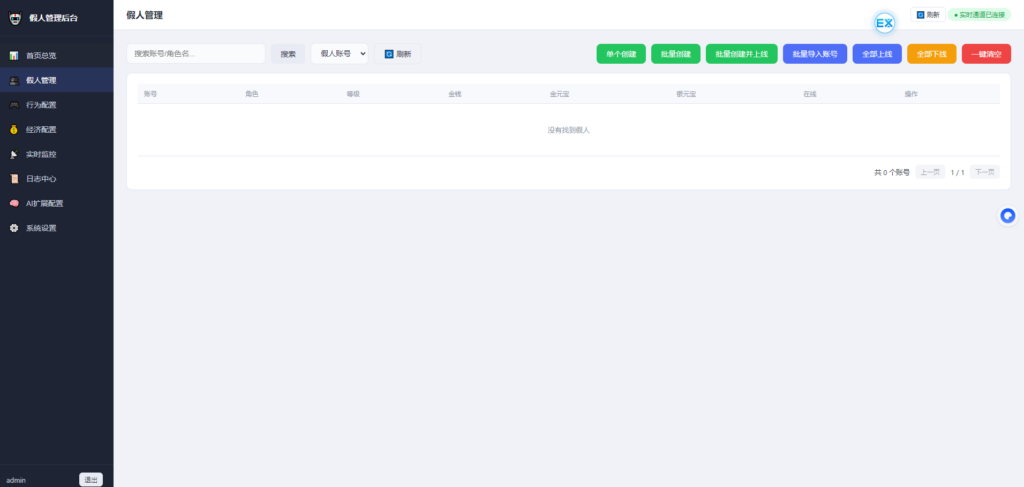Click the 角色 column header
The image size is (1024, 487).
(252, 94)
